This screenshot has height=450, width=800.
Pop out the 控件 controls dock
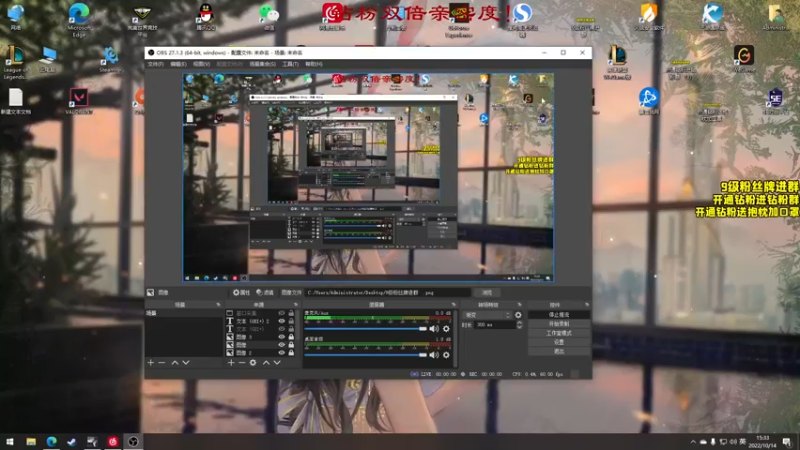(x=587, y=305)
